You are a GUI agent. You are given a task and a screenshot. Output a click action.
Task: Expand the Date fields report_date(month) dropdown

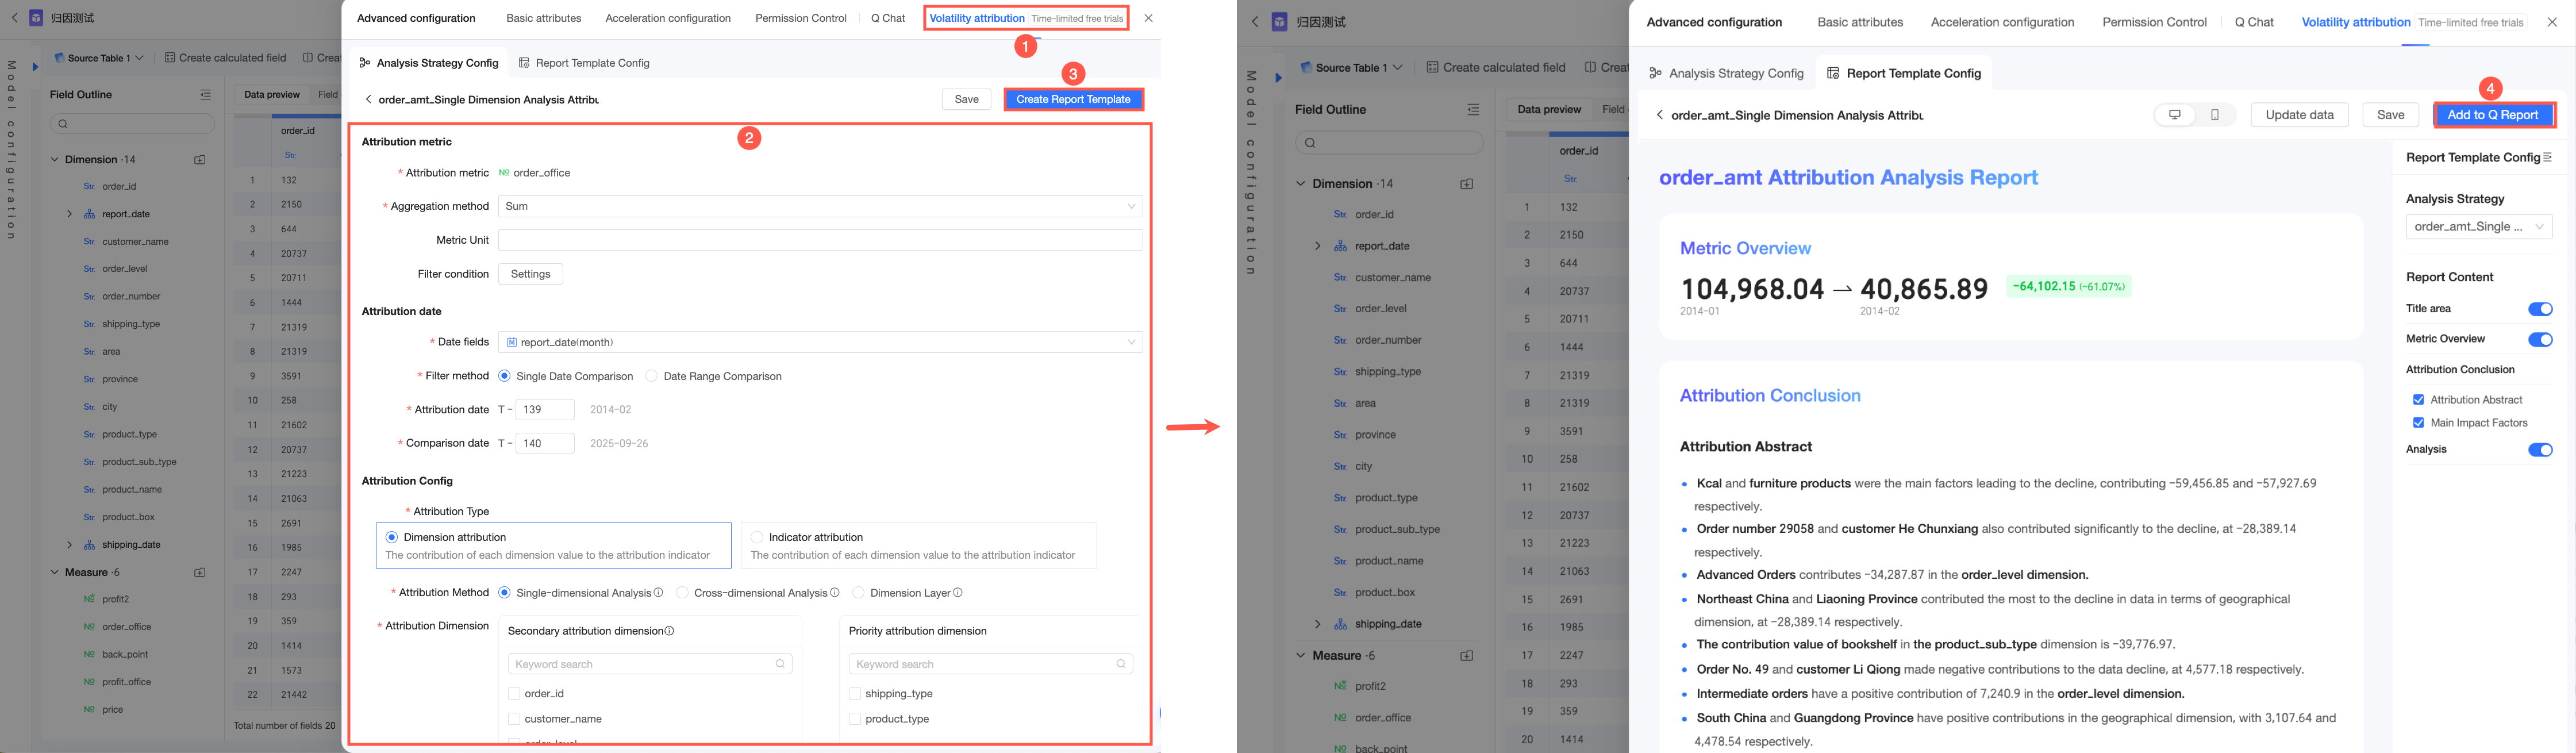(820, 342)
